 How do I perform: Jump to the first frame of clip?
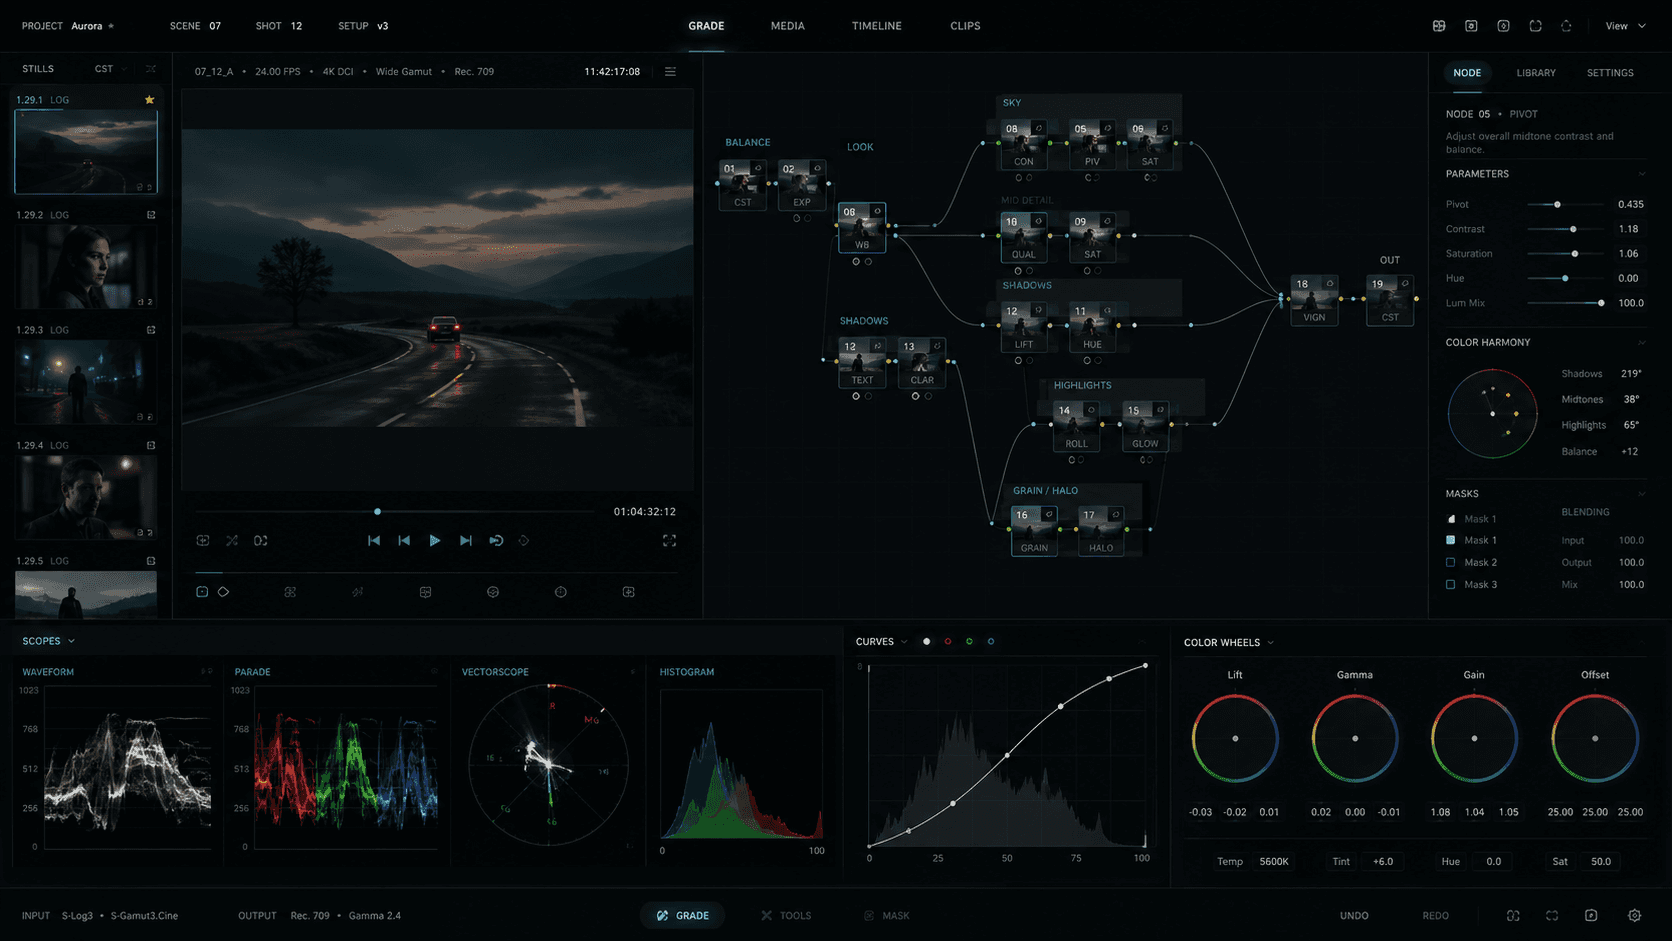click(x=374, y=540)
